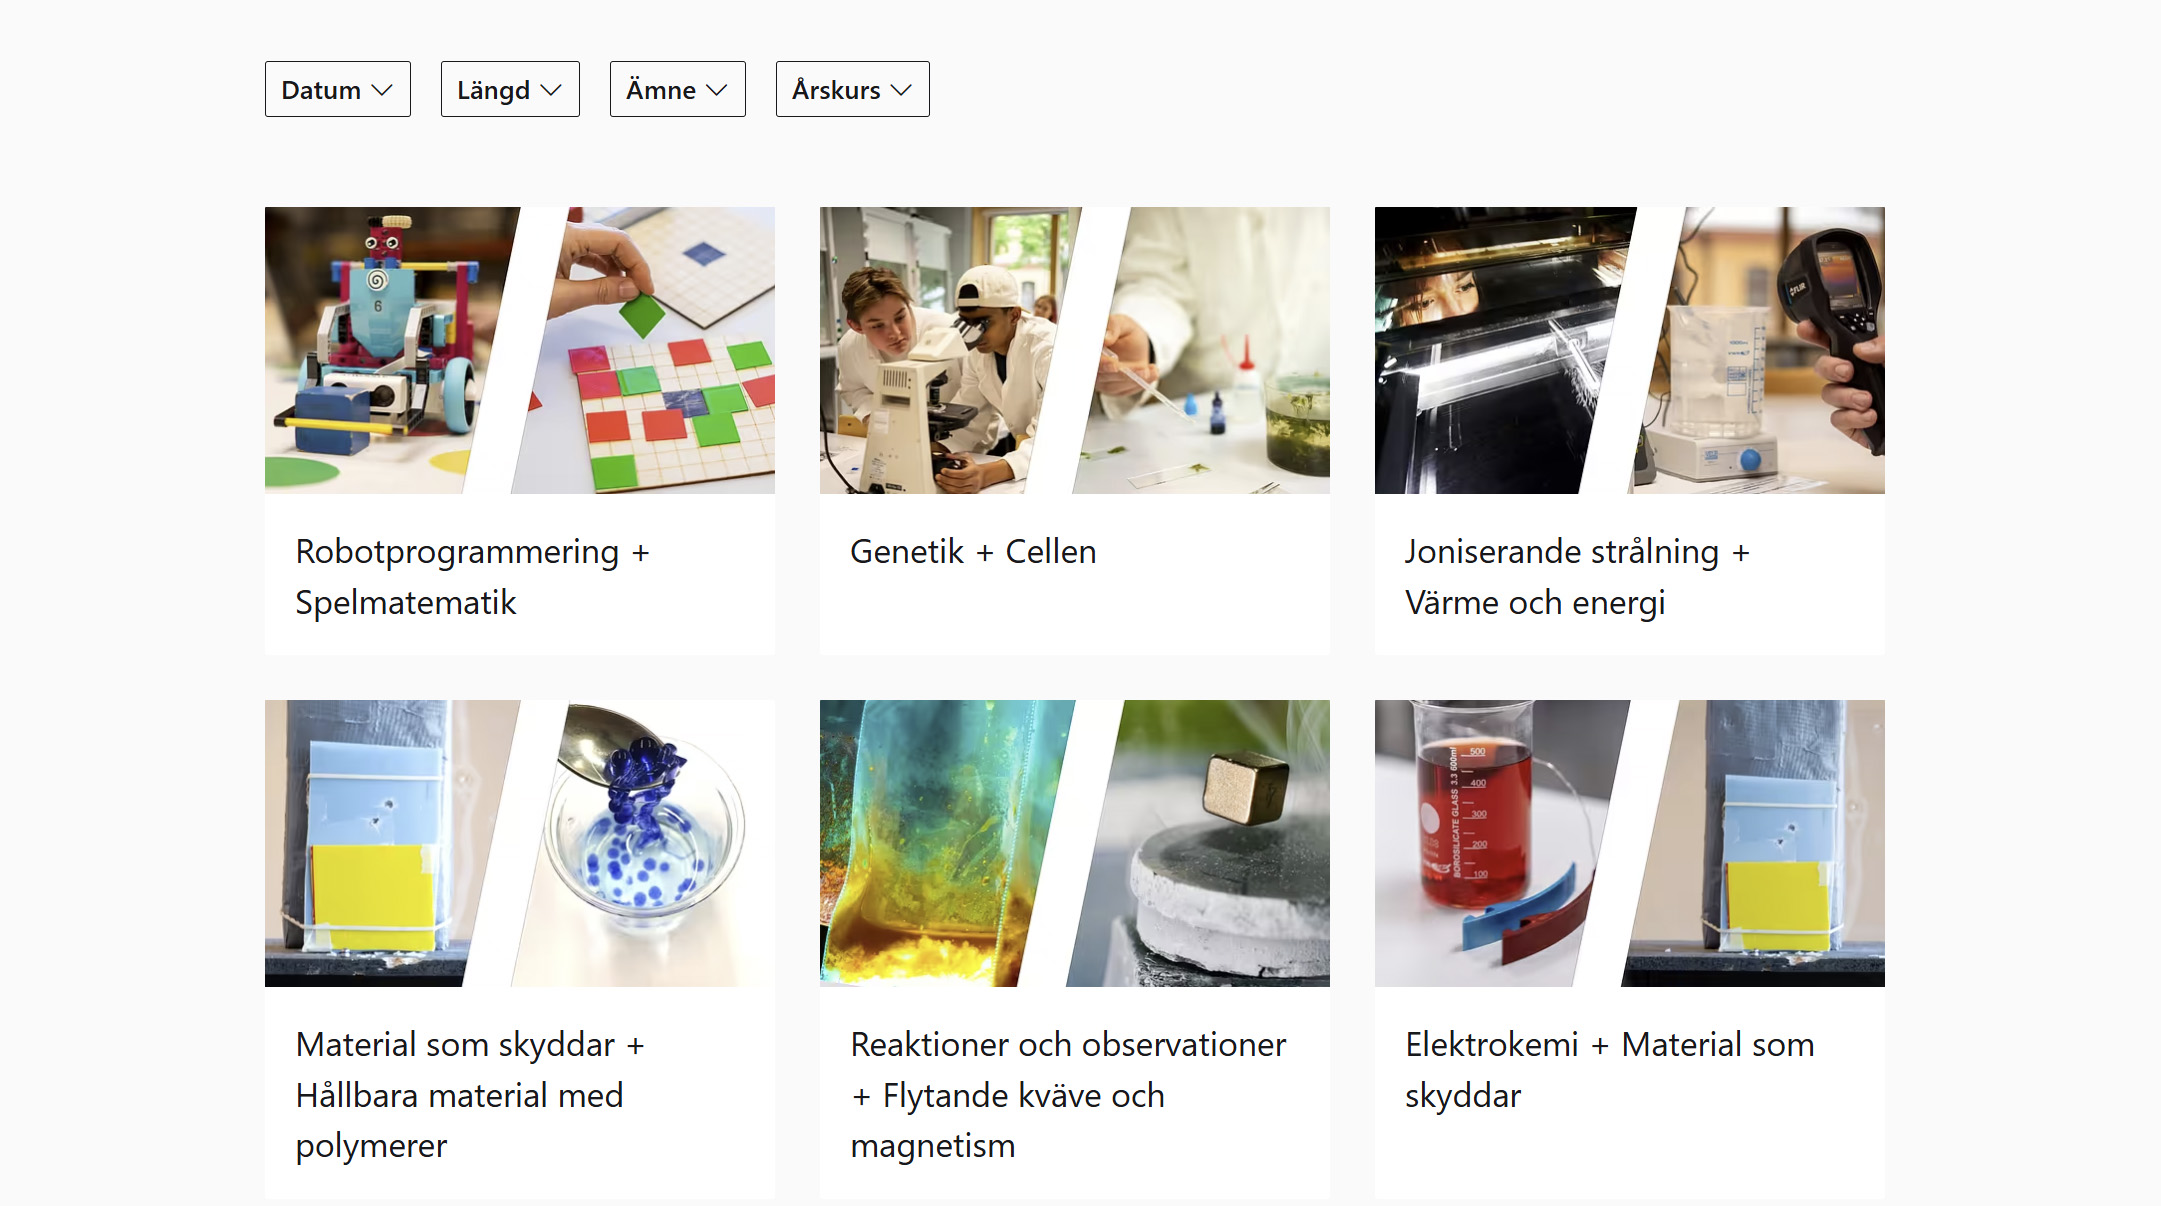The image size is (2161, 1206).
Task: Click the chevron arrow in the Längd filter
Action: (551, 90)
